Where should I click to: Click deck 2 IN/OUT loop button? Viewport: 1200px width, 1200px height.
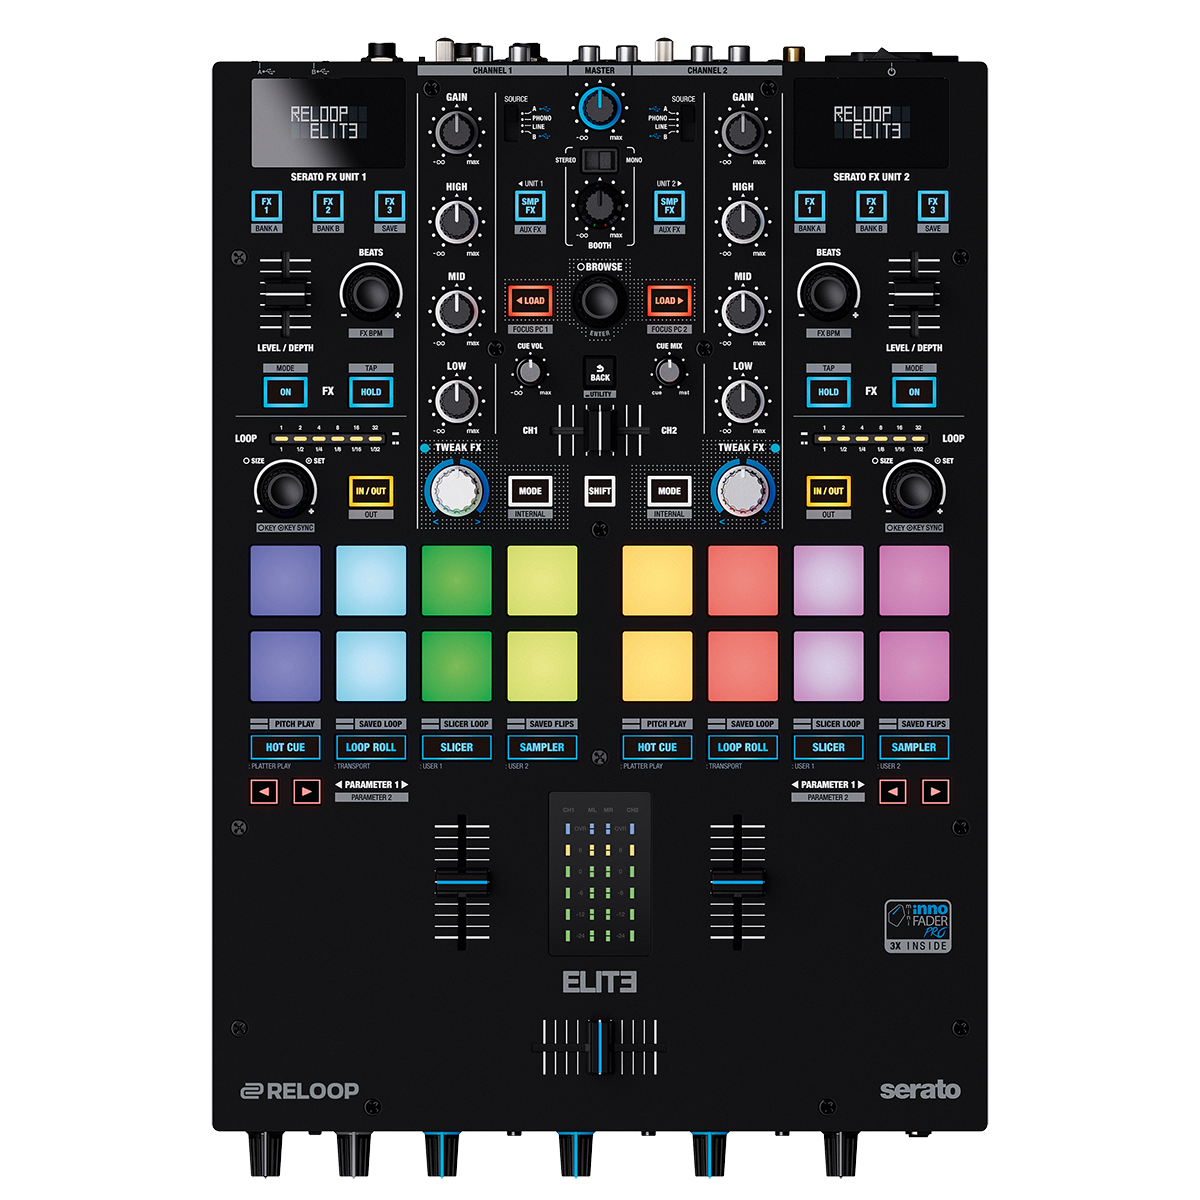tap(829, 491)
